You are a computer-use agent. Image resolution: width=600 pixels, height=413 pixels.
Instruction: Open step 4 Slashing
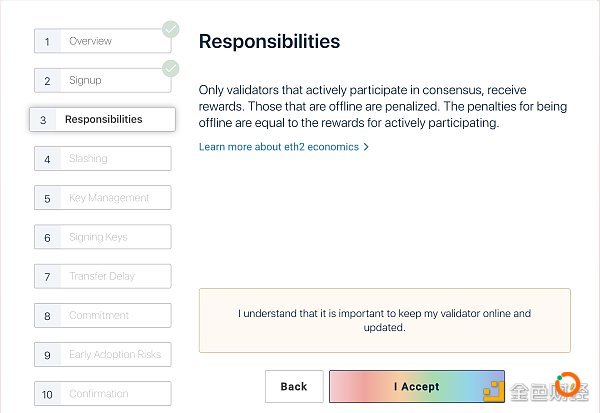coord(103,158)
